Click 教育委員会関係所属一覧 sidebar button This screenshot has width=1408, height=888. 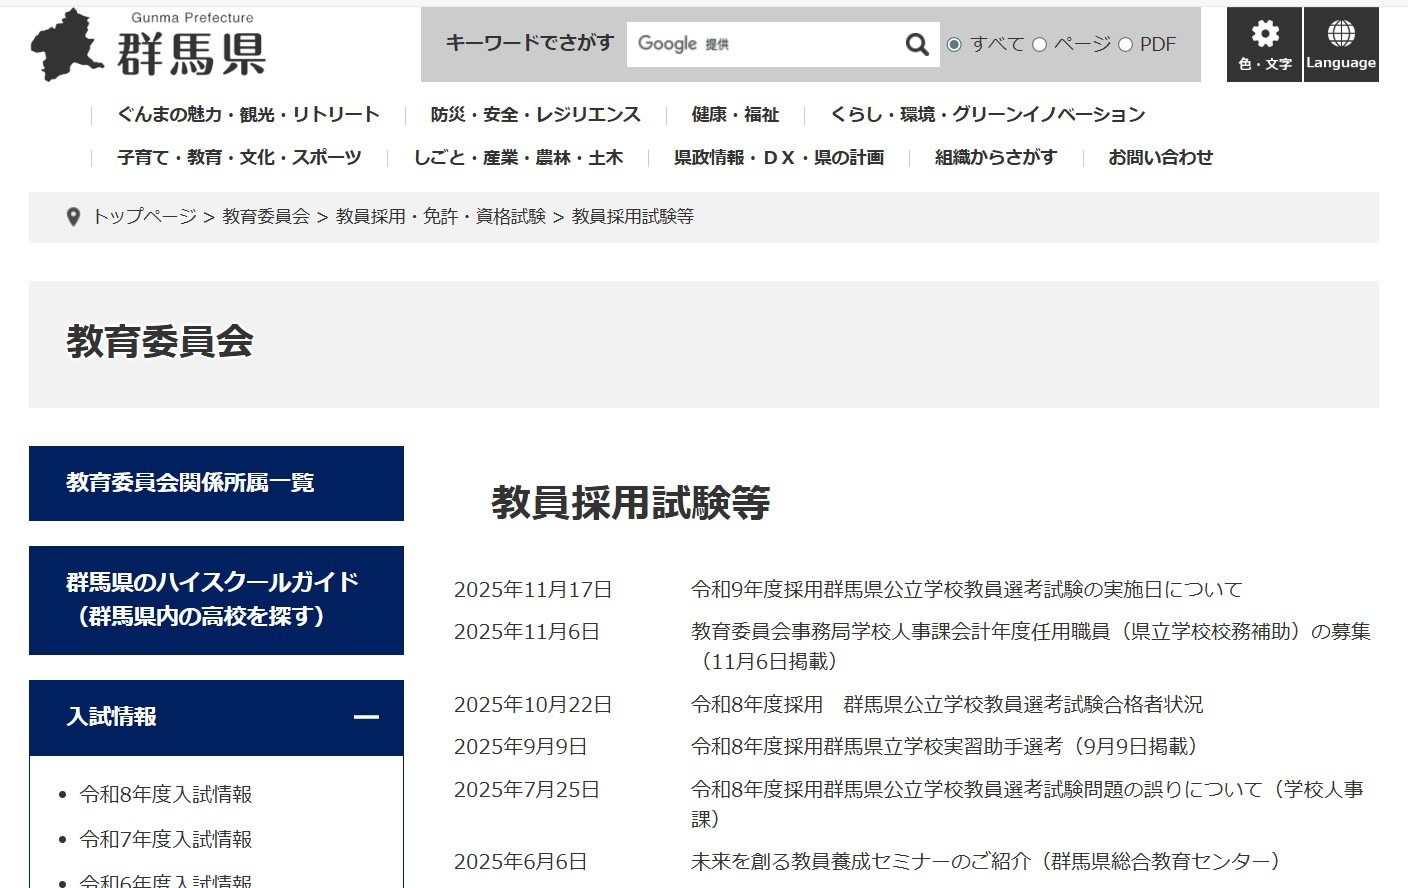[x=216, y=483]
